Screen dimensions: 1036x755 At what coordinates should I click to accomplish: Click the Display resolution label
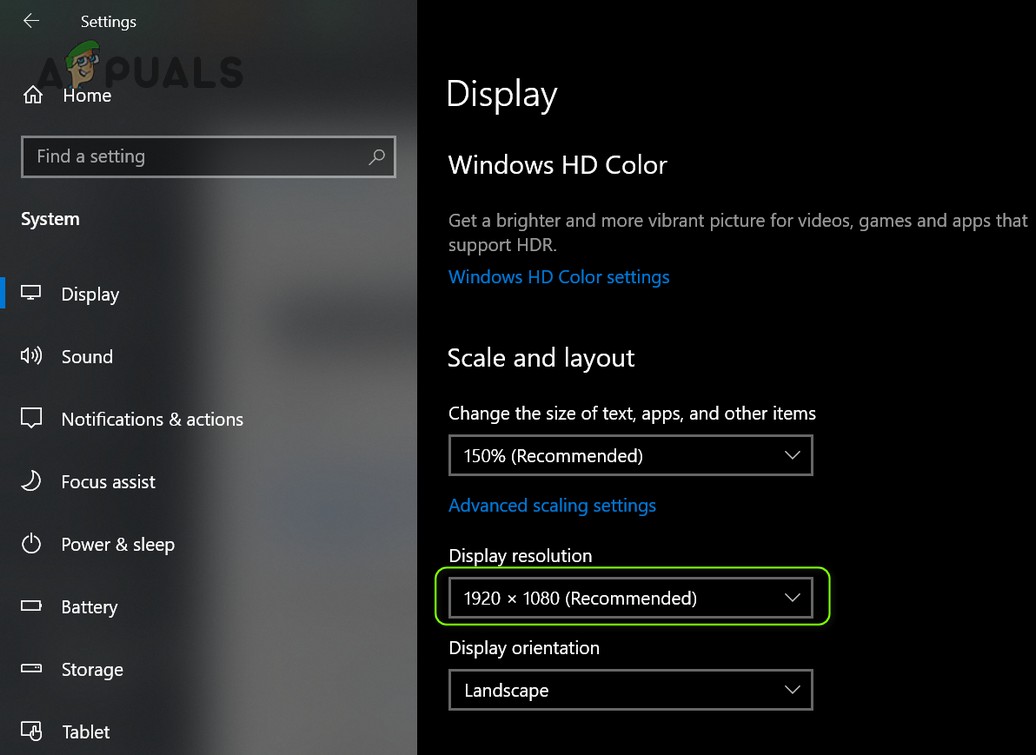click(x=521, y=556)
